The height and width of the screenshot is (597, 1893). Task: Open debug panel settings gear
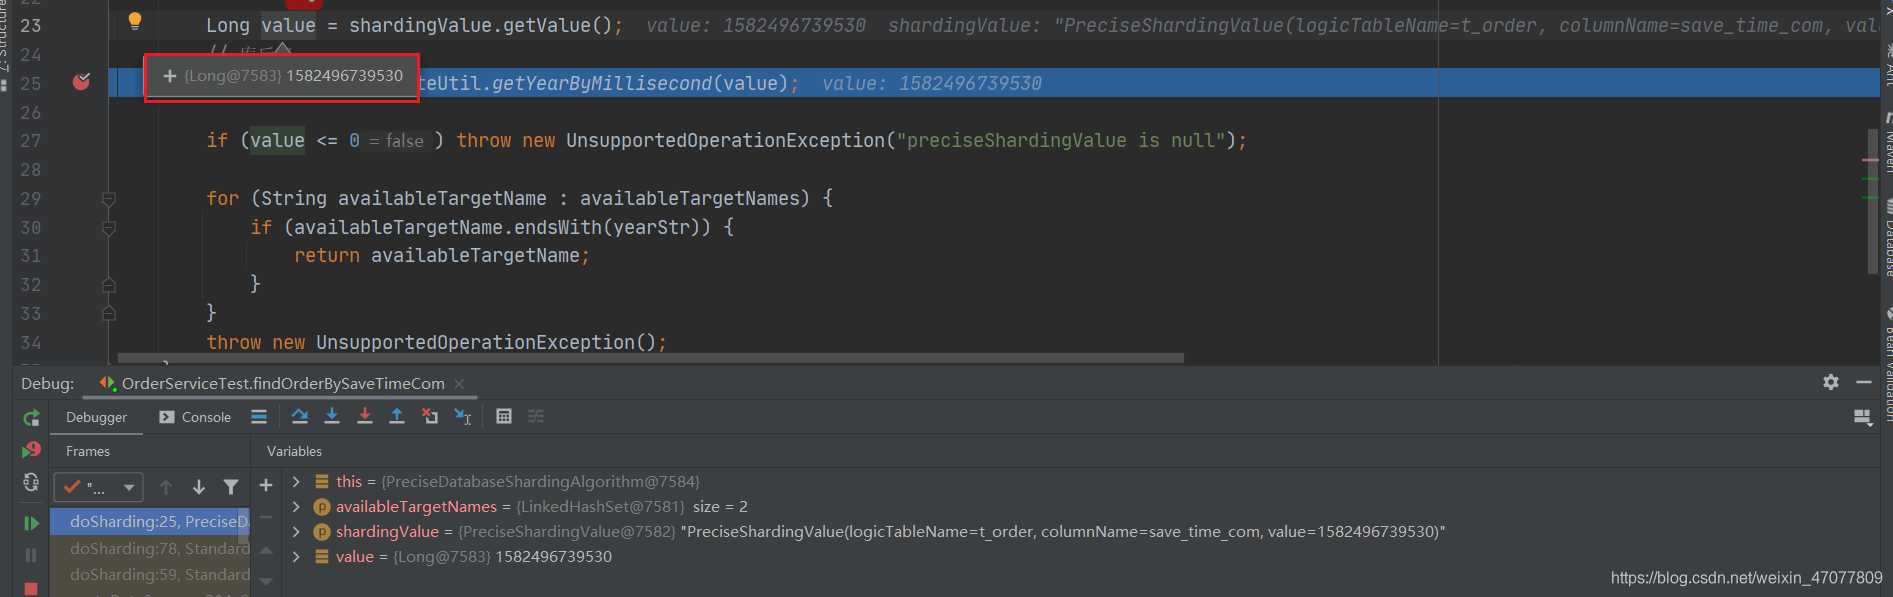(x=1831, y=382)
